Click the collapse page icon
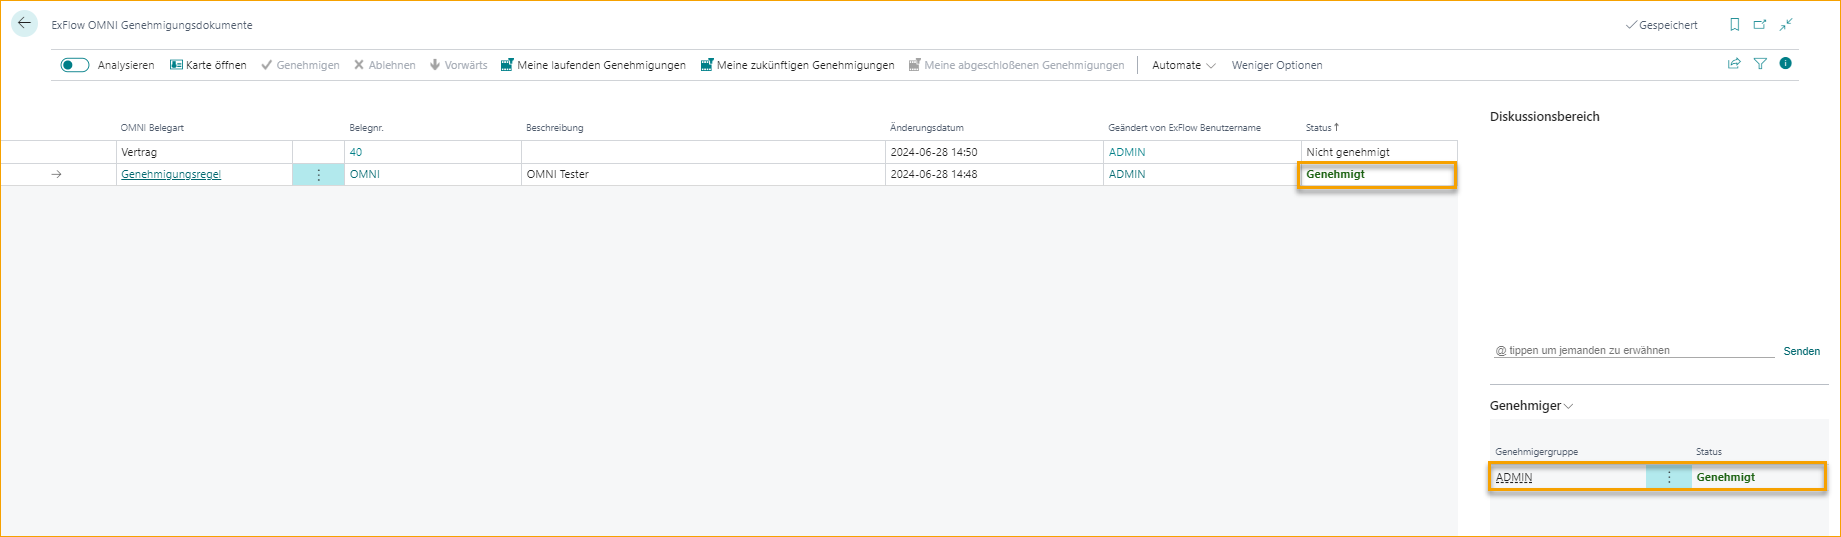 pyautogui.click(x=1786, y=25)
